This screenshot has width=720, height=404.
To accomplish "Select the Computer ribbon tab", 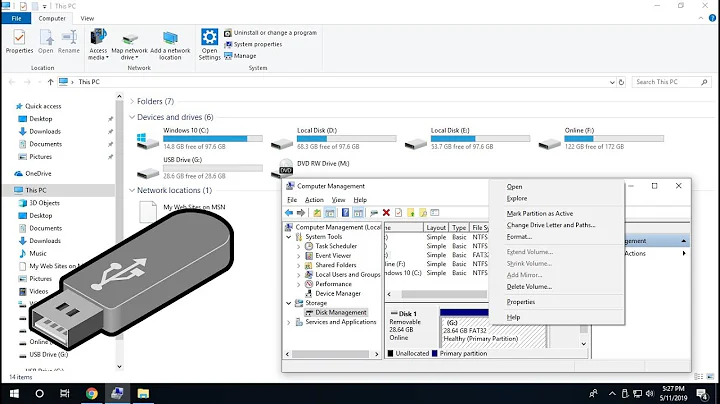I will pyautogui.click(x=52, y=18).
